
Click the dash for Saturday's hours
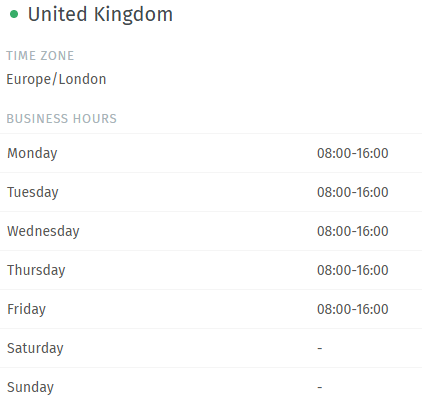[x=320, y=348]
